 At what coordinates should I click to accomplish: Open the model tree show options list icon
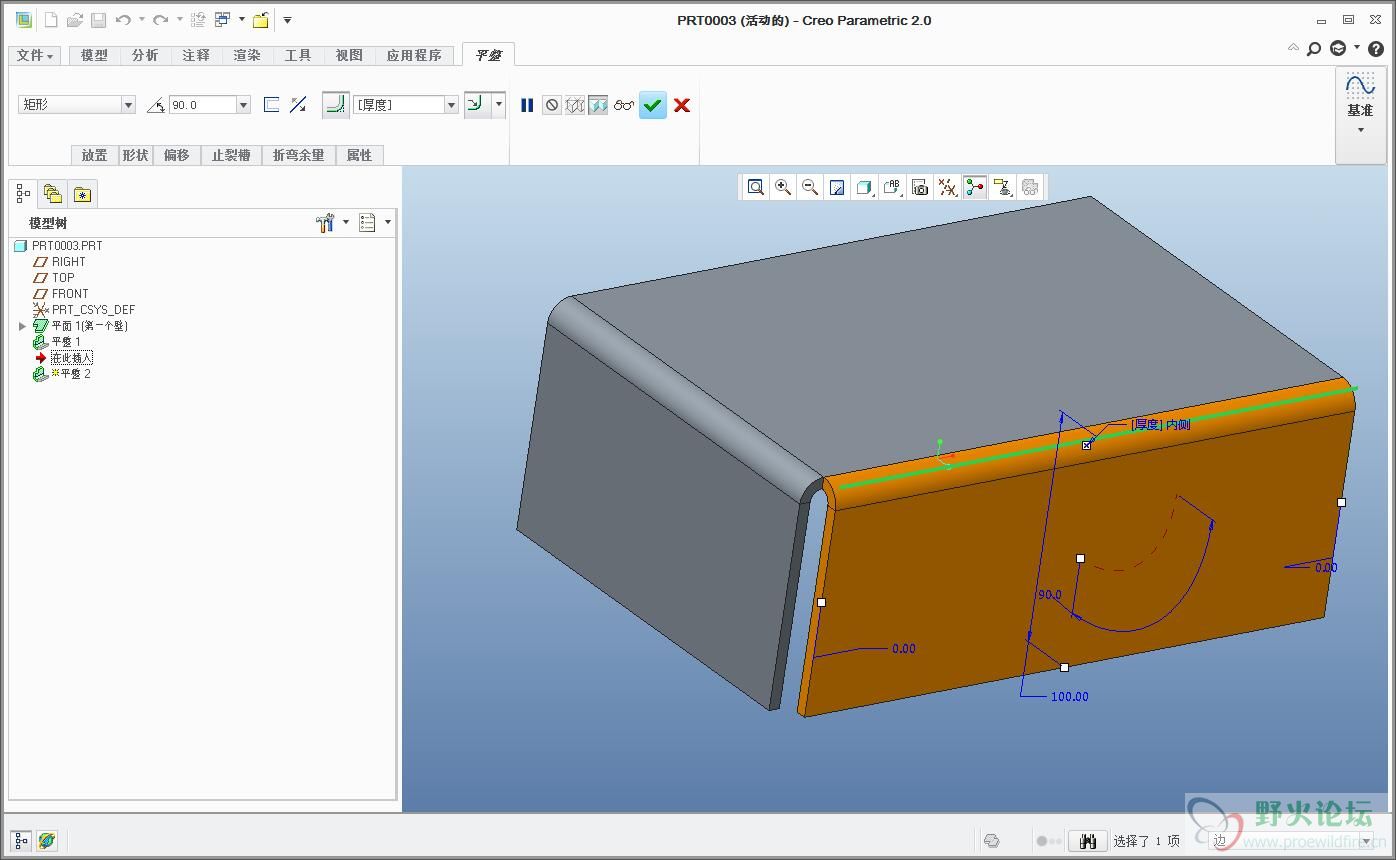[367, 223]
